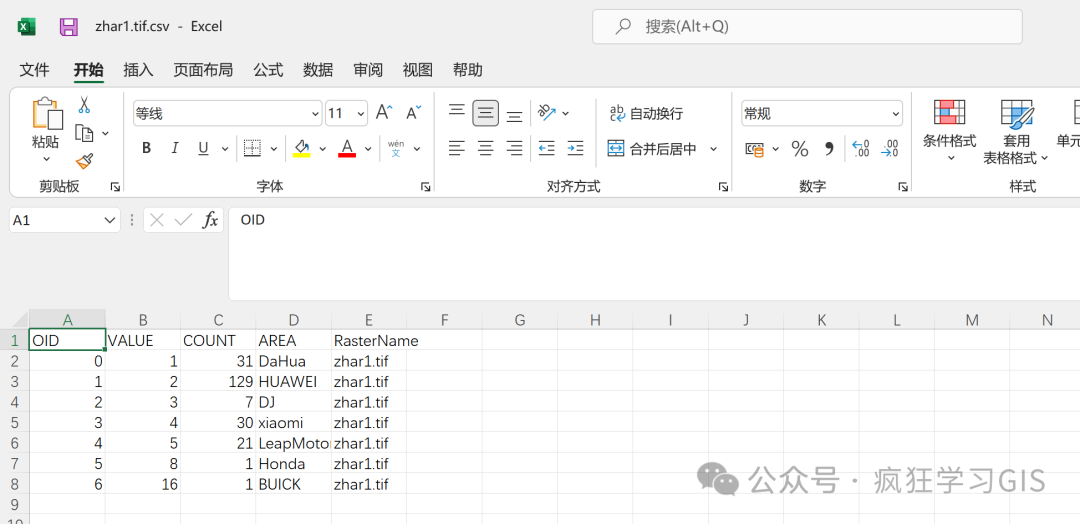This screenshot has height=524, width=1080.
Task: Decrease font size with the smaller A icon
Action: (x=413, y=113)
